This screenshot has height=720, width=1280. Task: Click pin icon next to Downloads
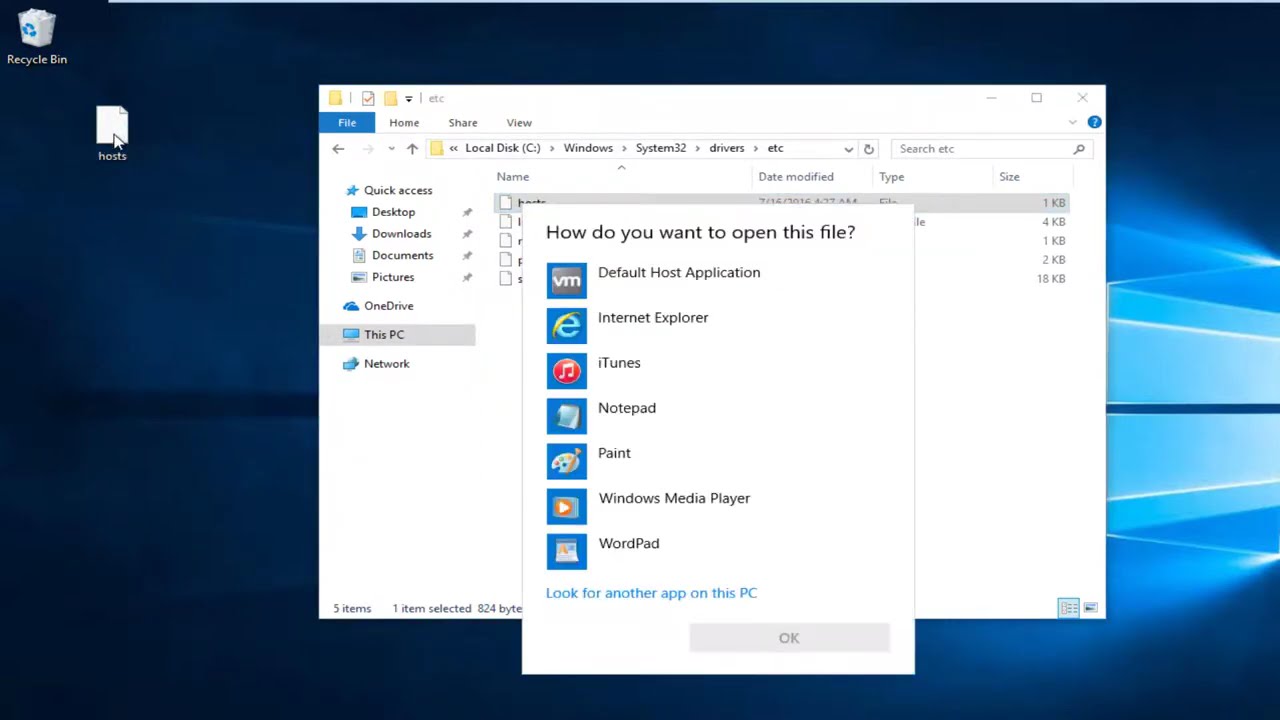[x=467, y=234]
